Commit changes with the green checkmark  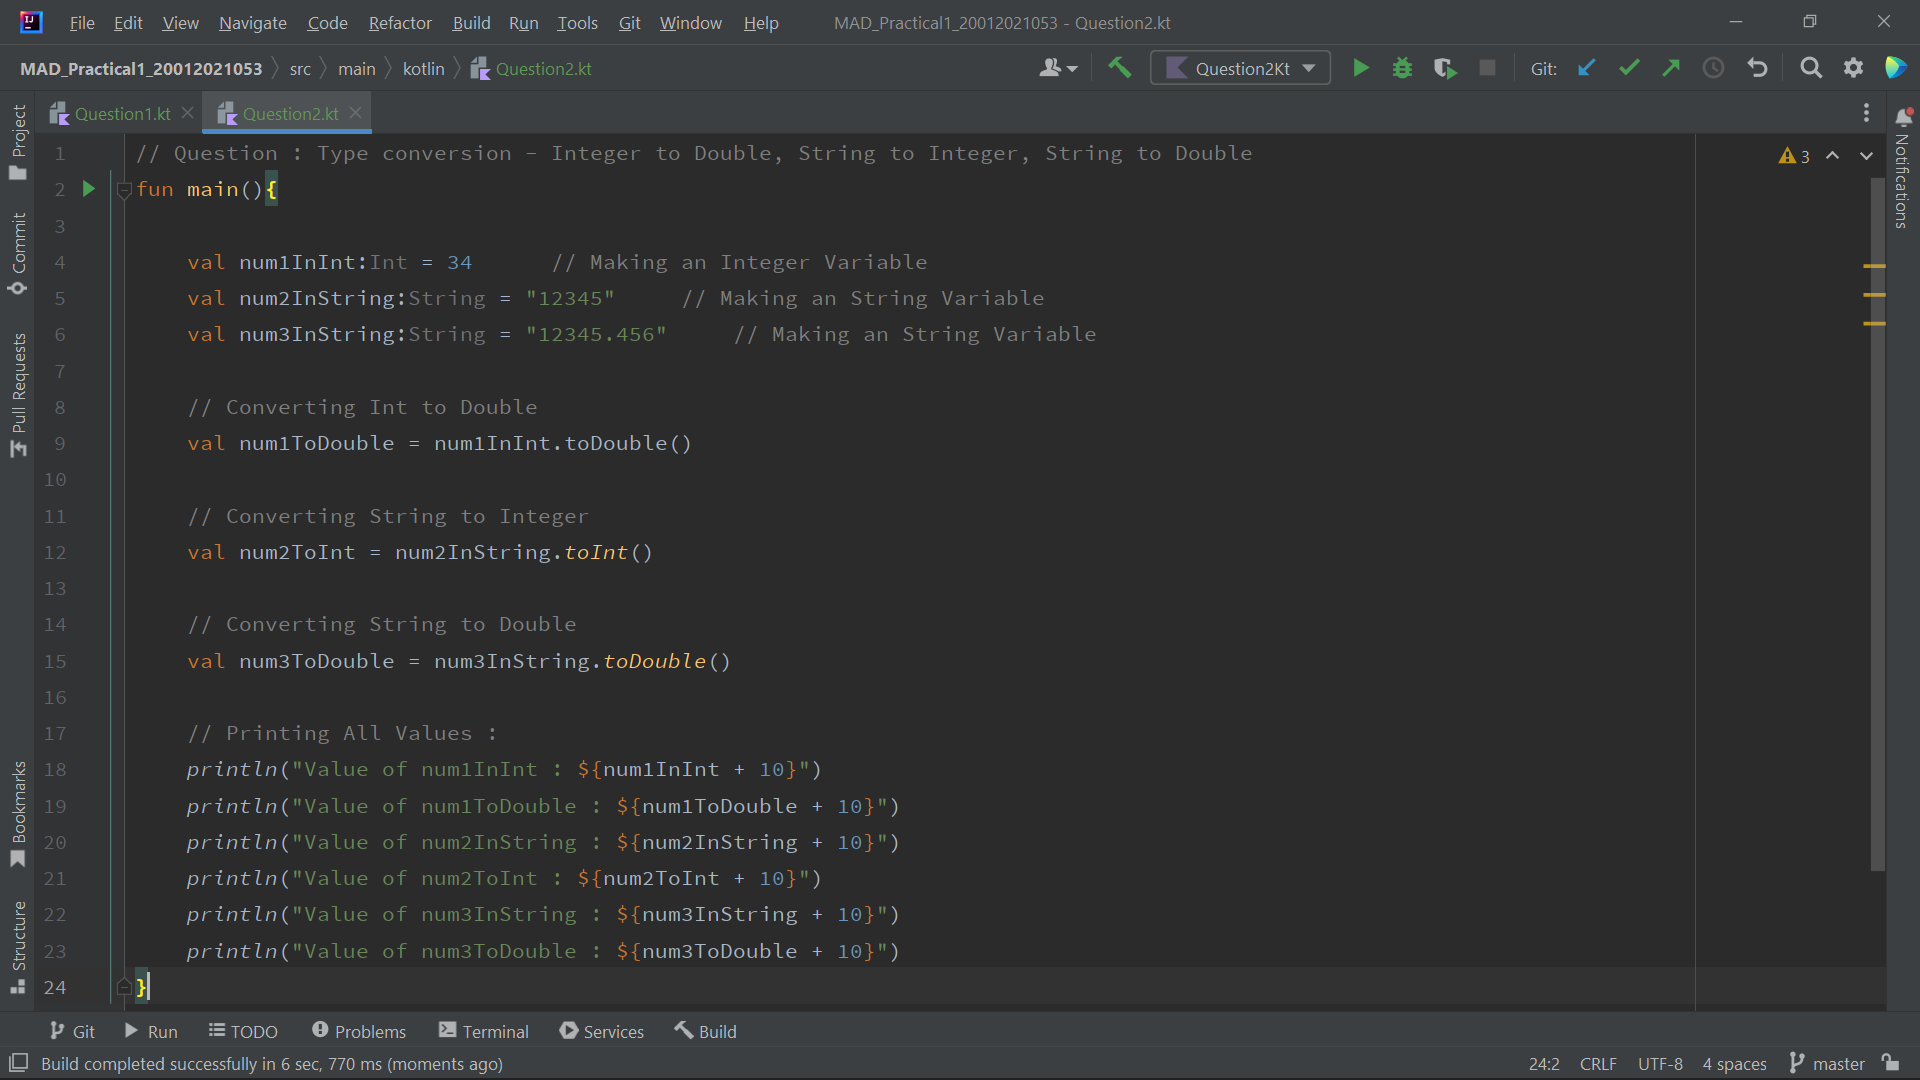point(1628,68)
